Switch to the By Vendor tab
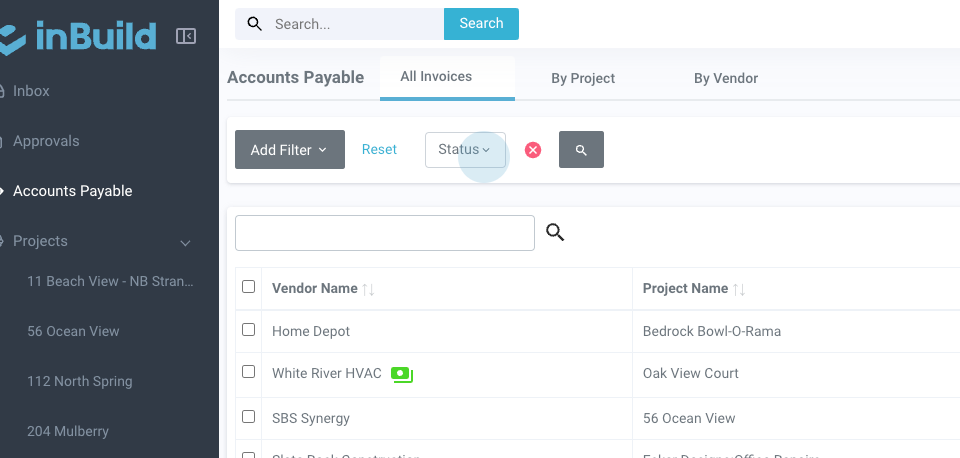960x458 pixels. click(x=726, y=78)
